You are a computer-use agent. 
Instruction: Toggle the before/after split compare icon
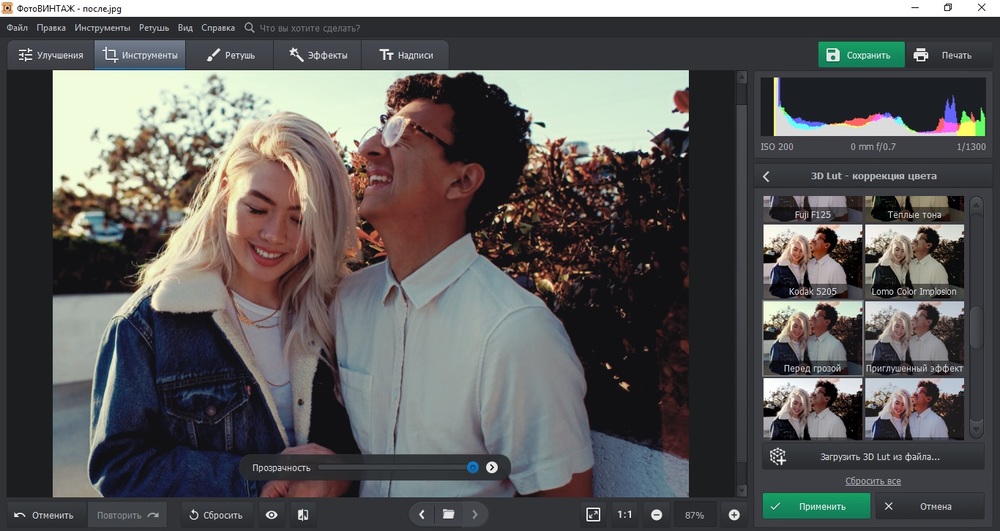click(303, 515)
